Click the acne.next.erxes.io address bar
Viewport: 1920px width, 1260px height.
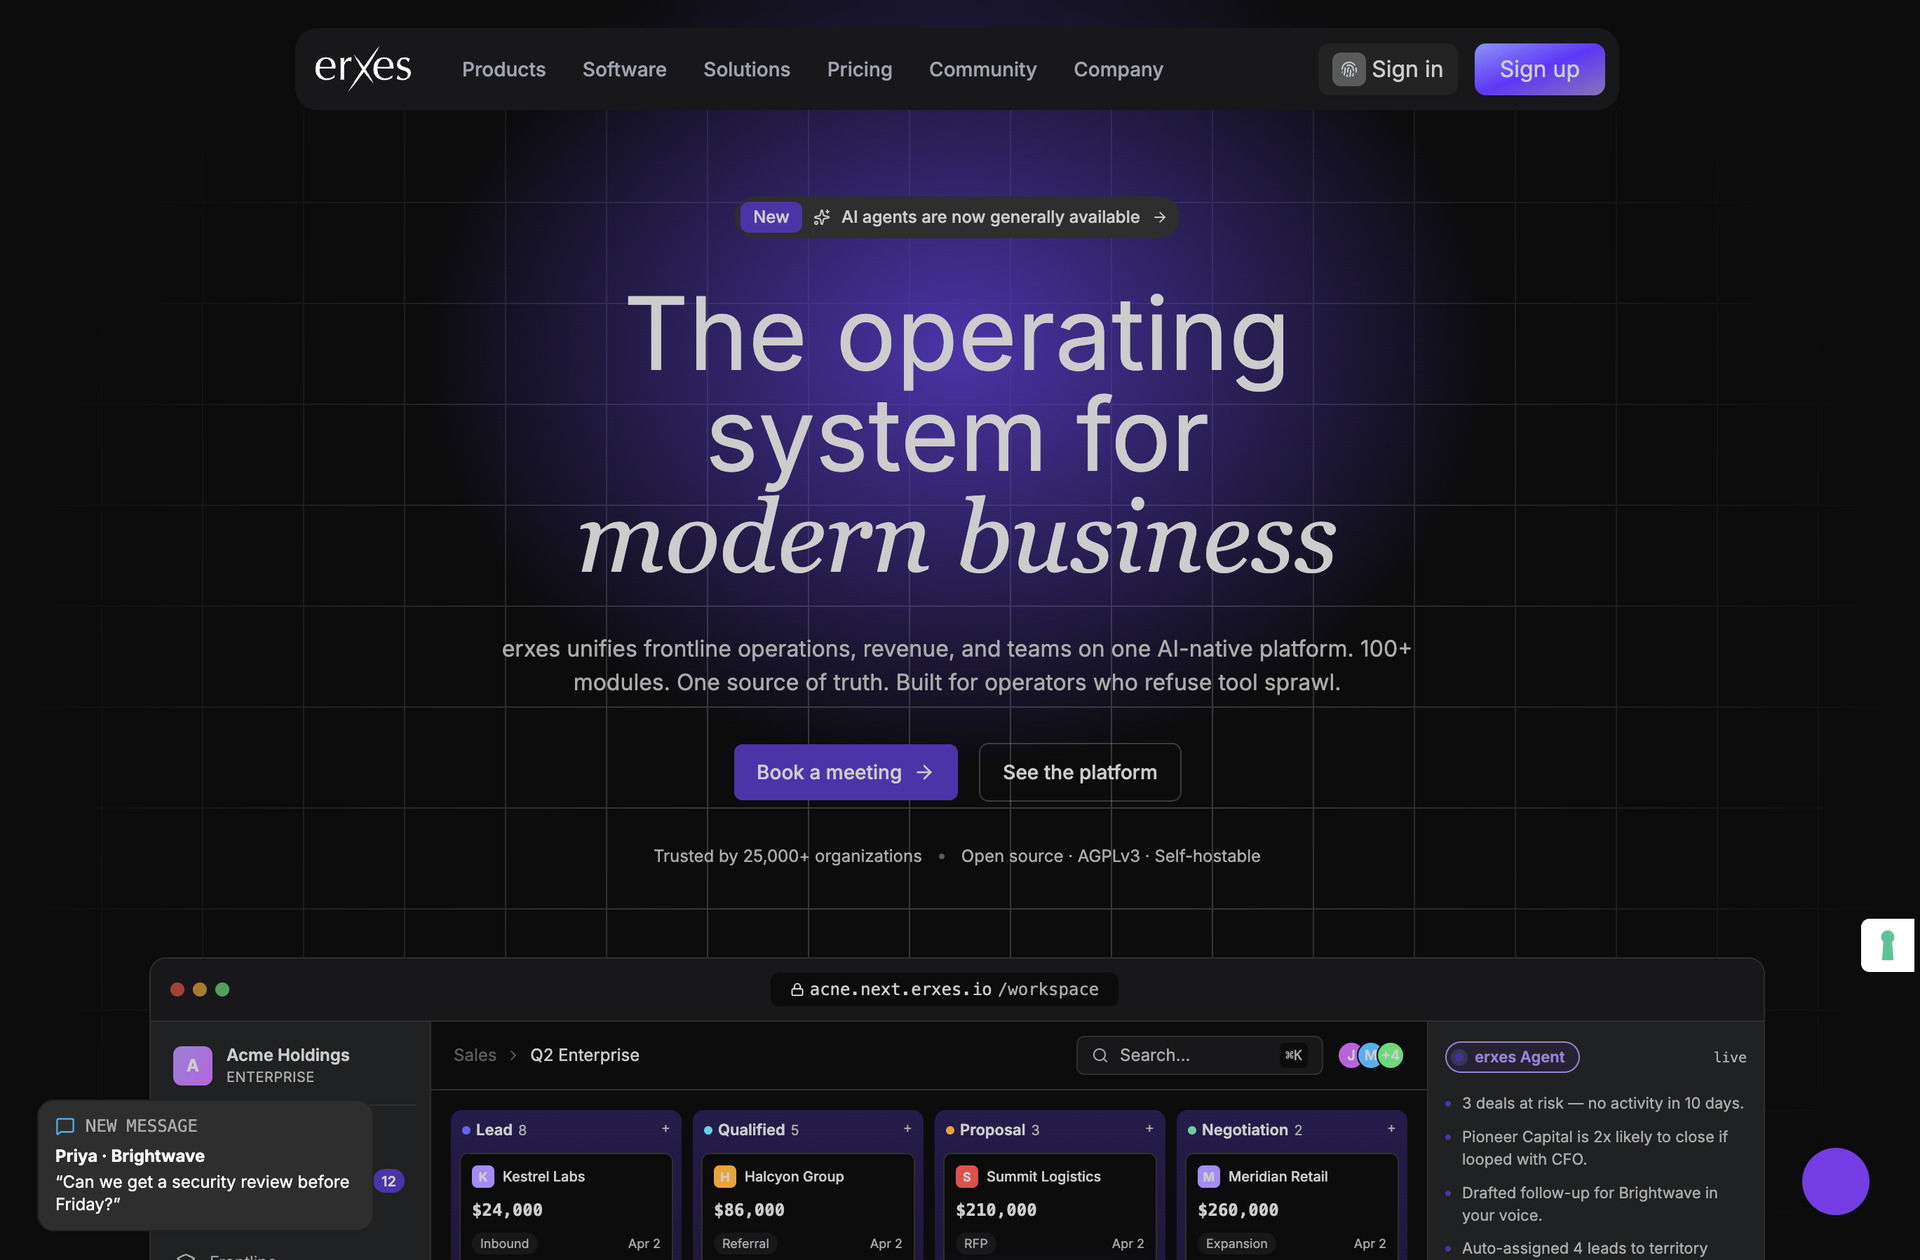click(x=945, y=989)
